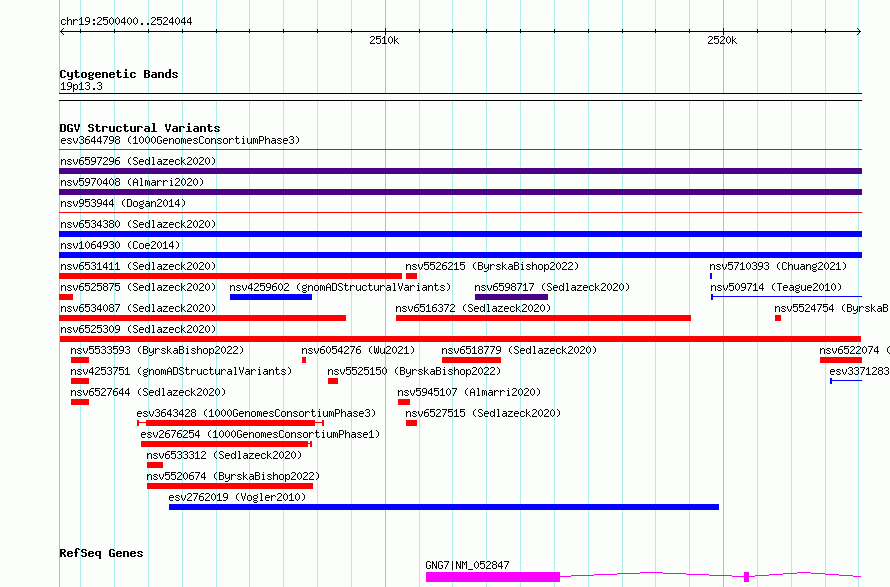
Task: Select nsv5520674 red variant bar
Action: (230, 486)
